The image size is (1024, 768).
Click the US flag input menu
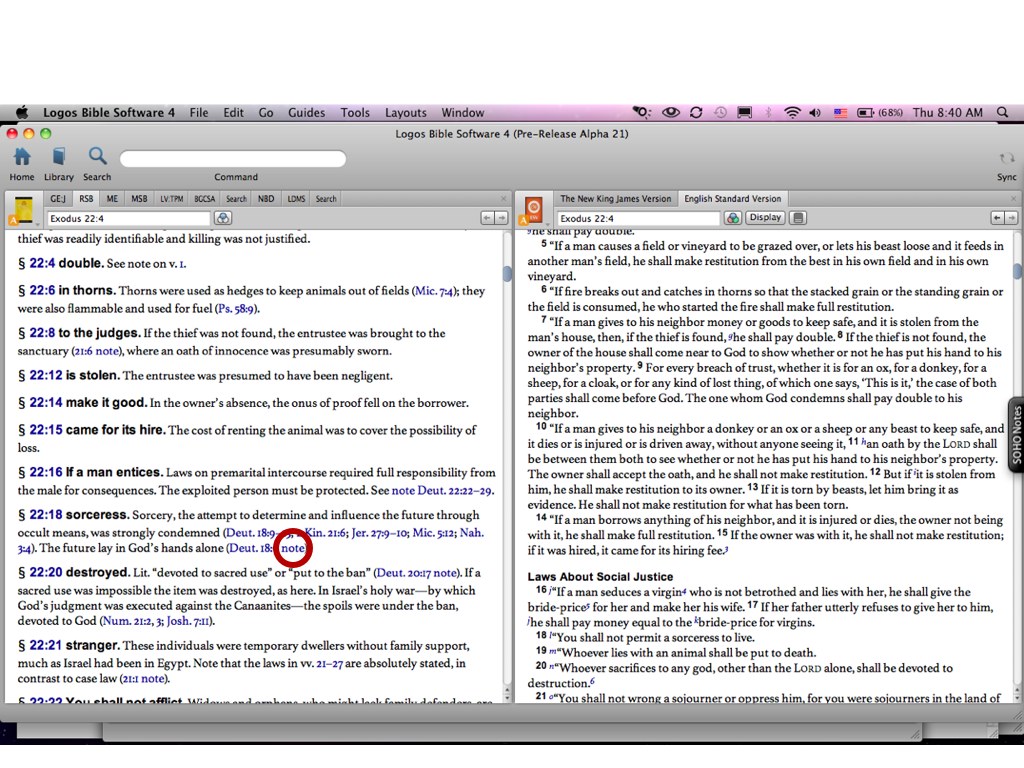[840, 112]
